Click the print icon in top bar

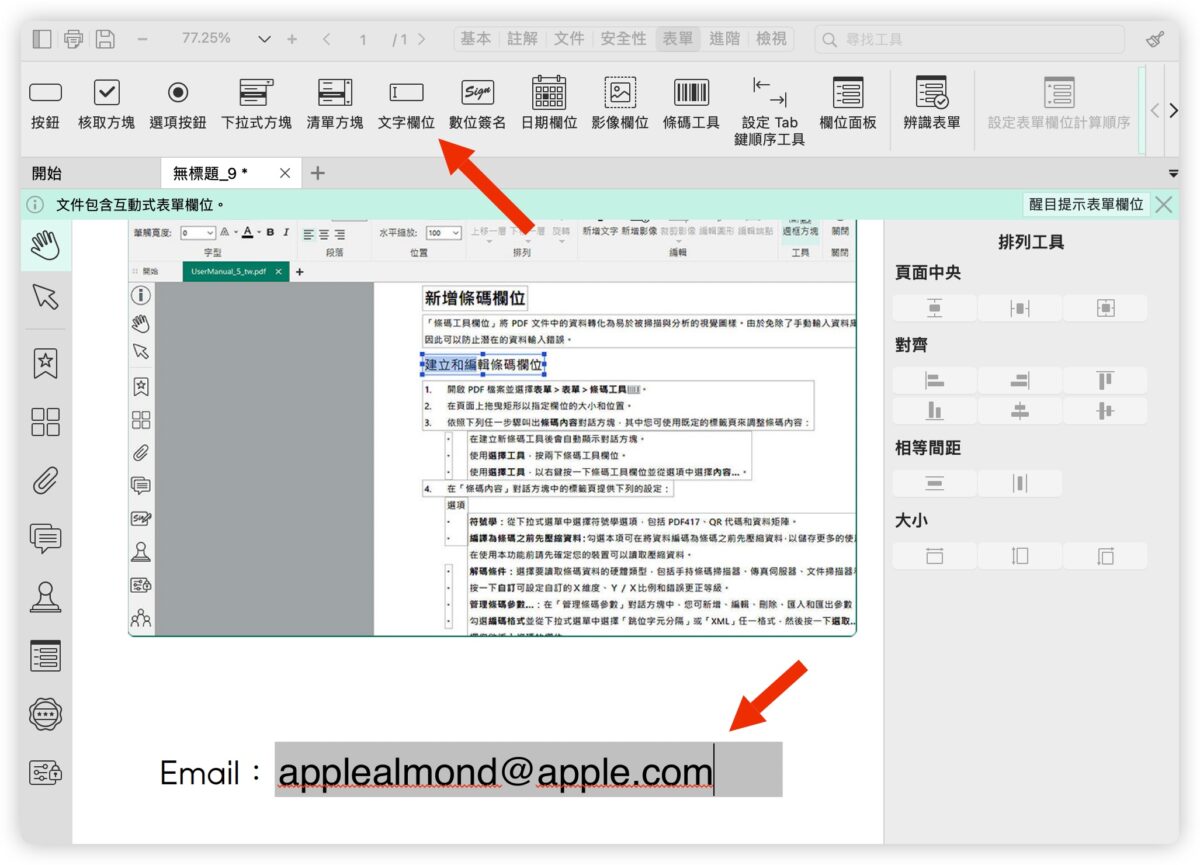(x=73, y=39)
